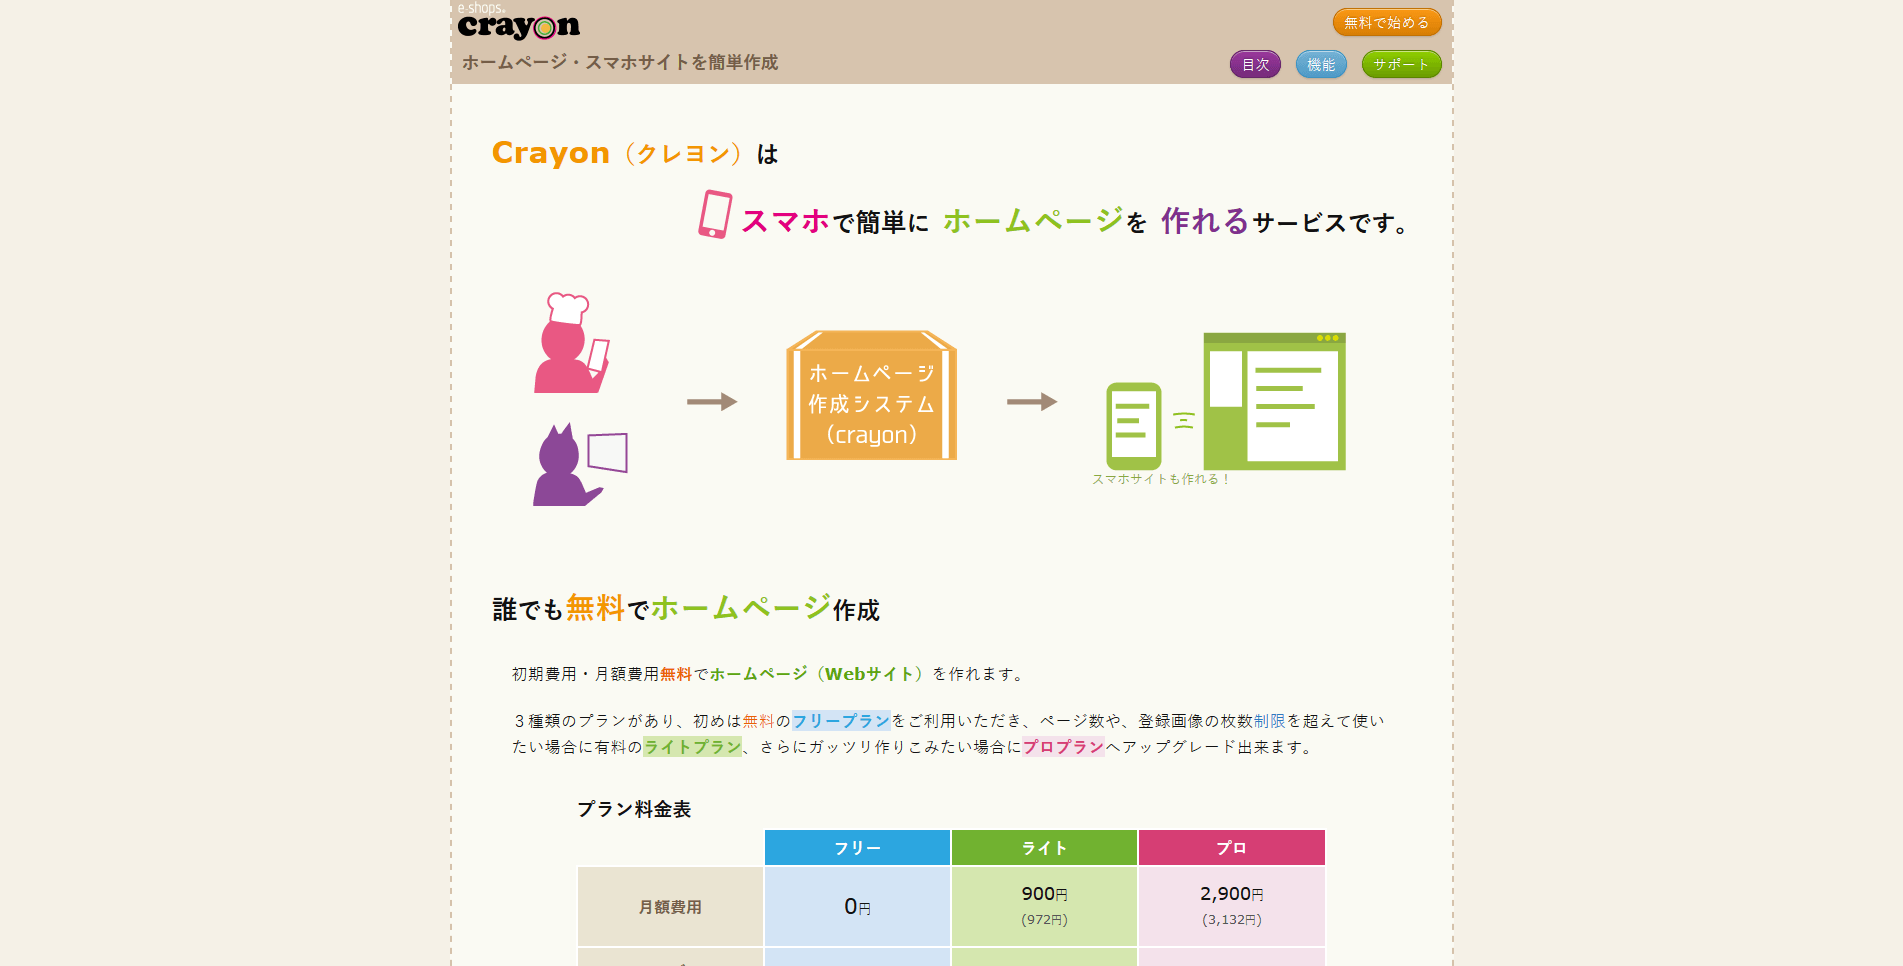Click the arrow after the chef and cat figures
This screenshot has height=966, width=1903.
click(x=712, y=402)
